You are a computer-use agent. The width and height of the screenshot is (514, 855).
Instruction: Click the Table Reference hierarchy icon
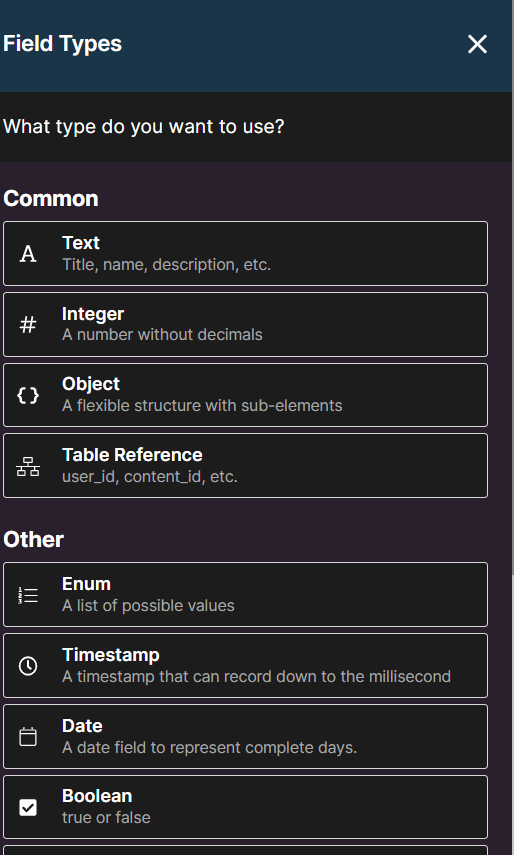click(28, 466)
